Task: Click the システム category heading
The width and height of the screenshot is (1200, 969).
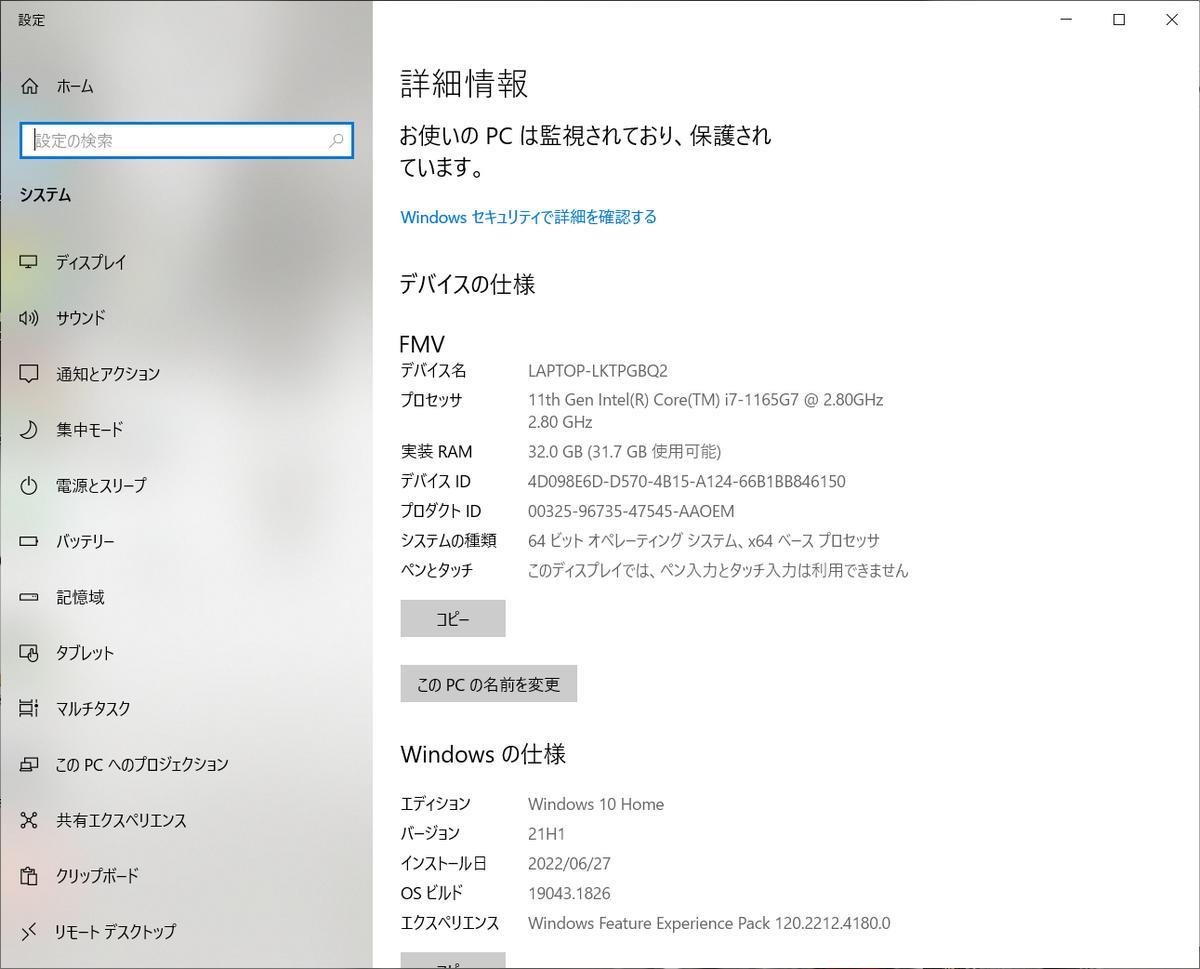Action: click(45, 195)
